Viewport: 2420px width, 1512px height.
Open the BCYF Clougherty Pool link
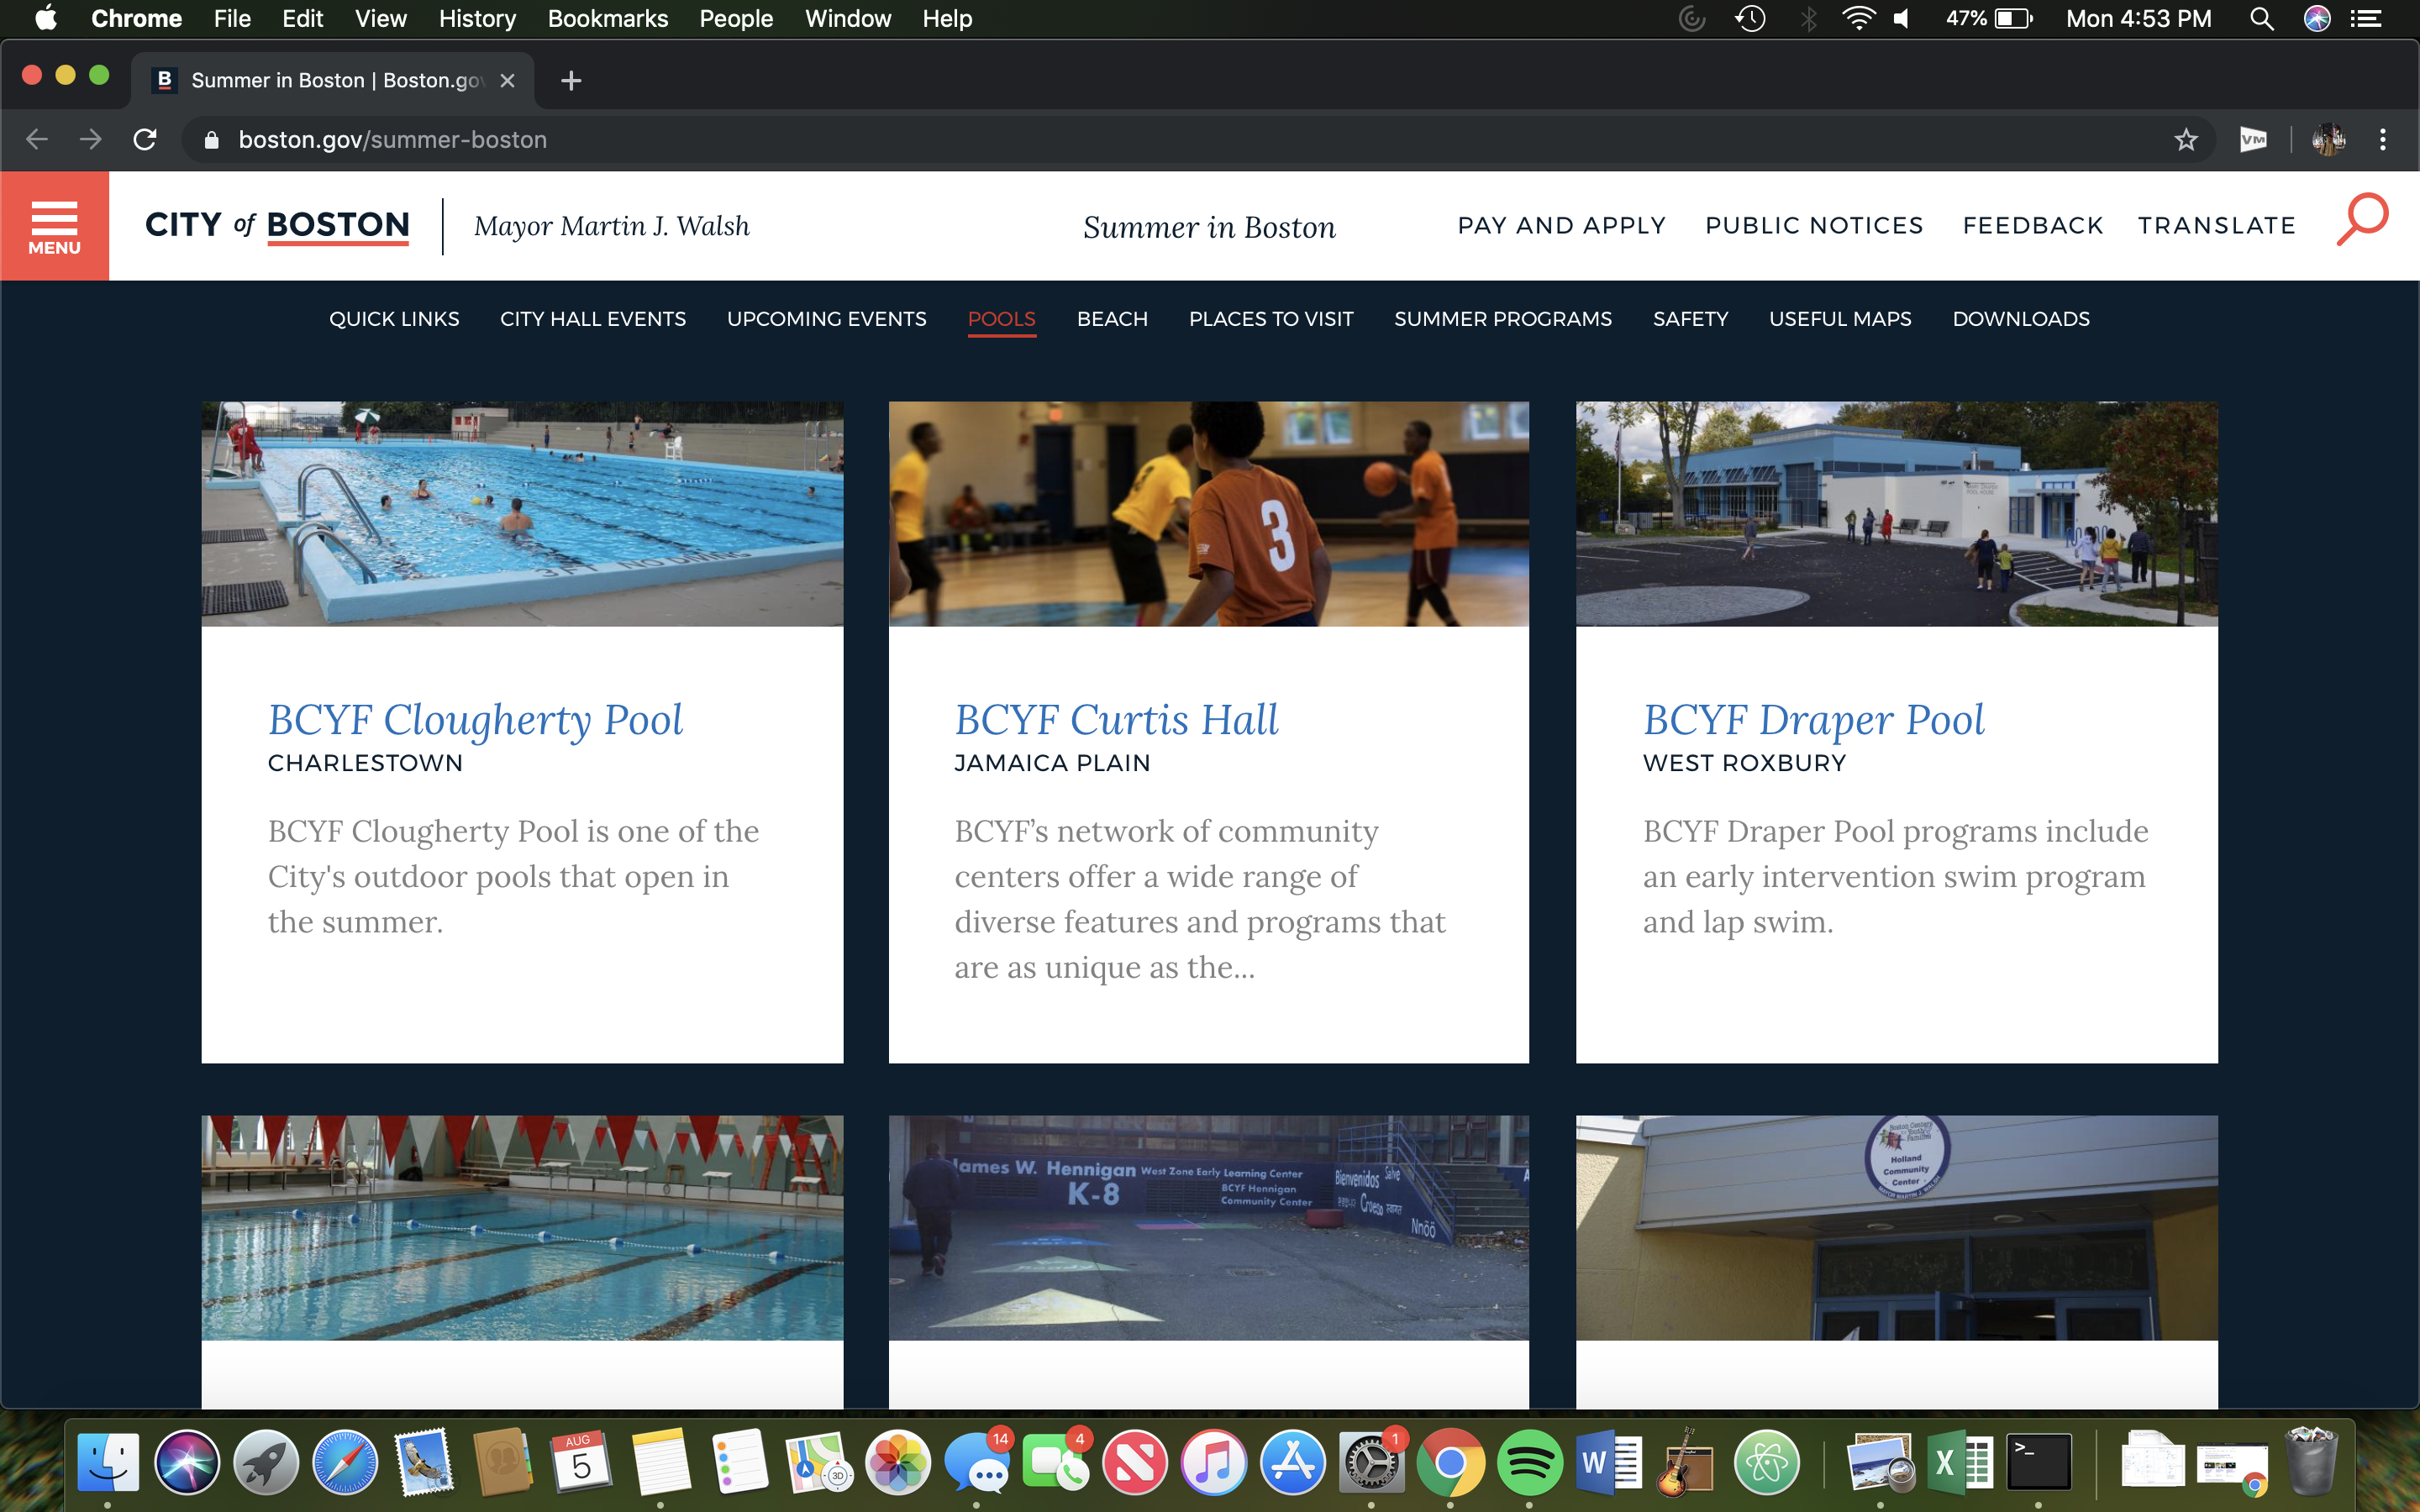[475, 720]
